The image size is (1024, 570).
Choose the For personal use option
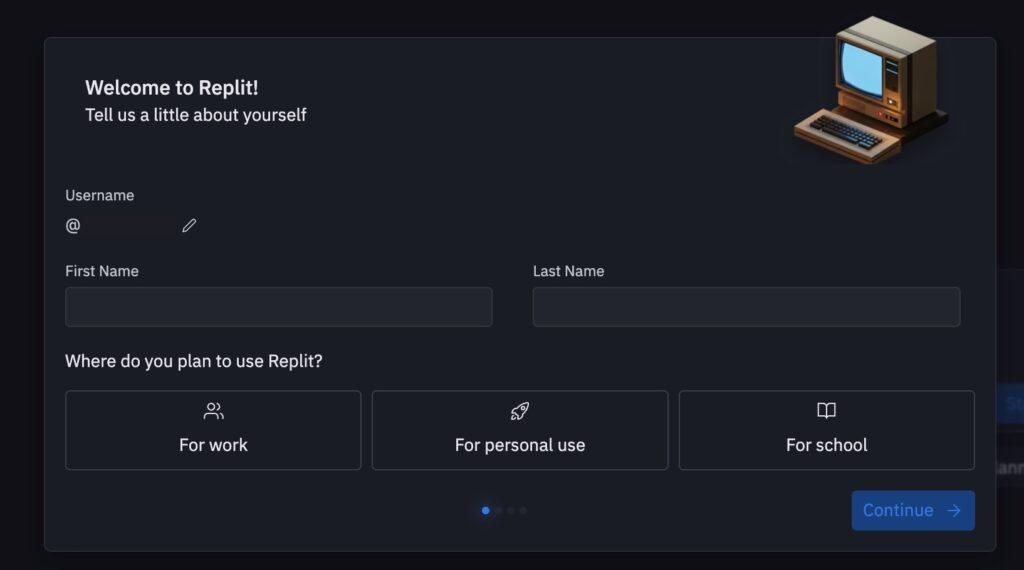520,430
